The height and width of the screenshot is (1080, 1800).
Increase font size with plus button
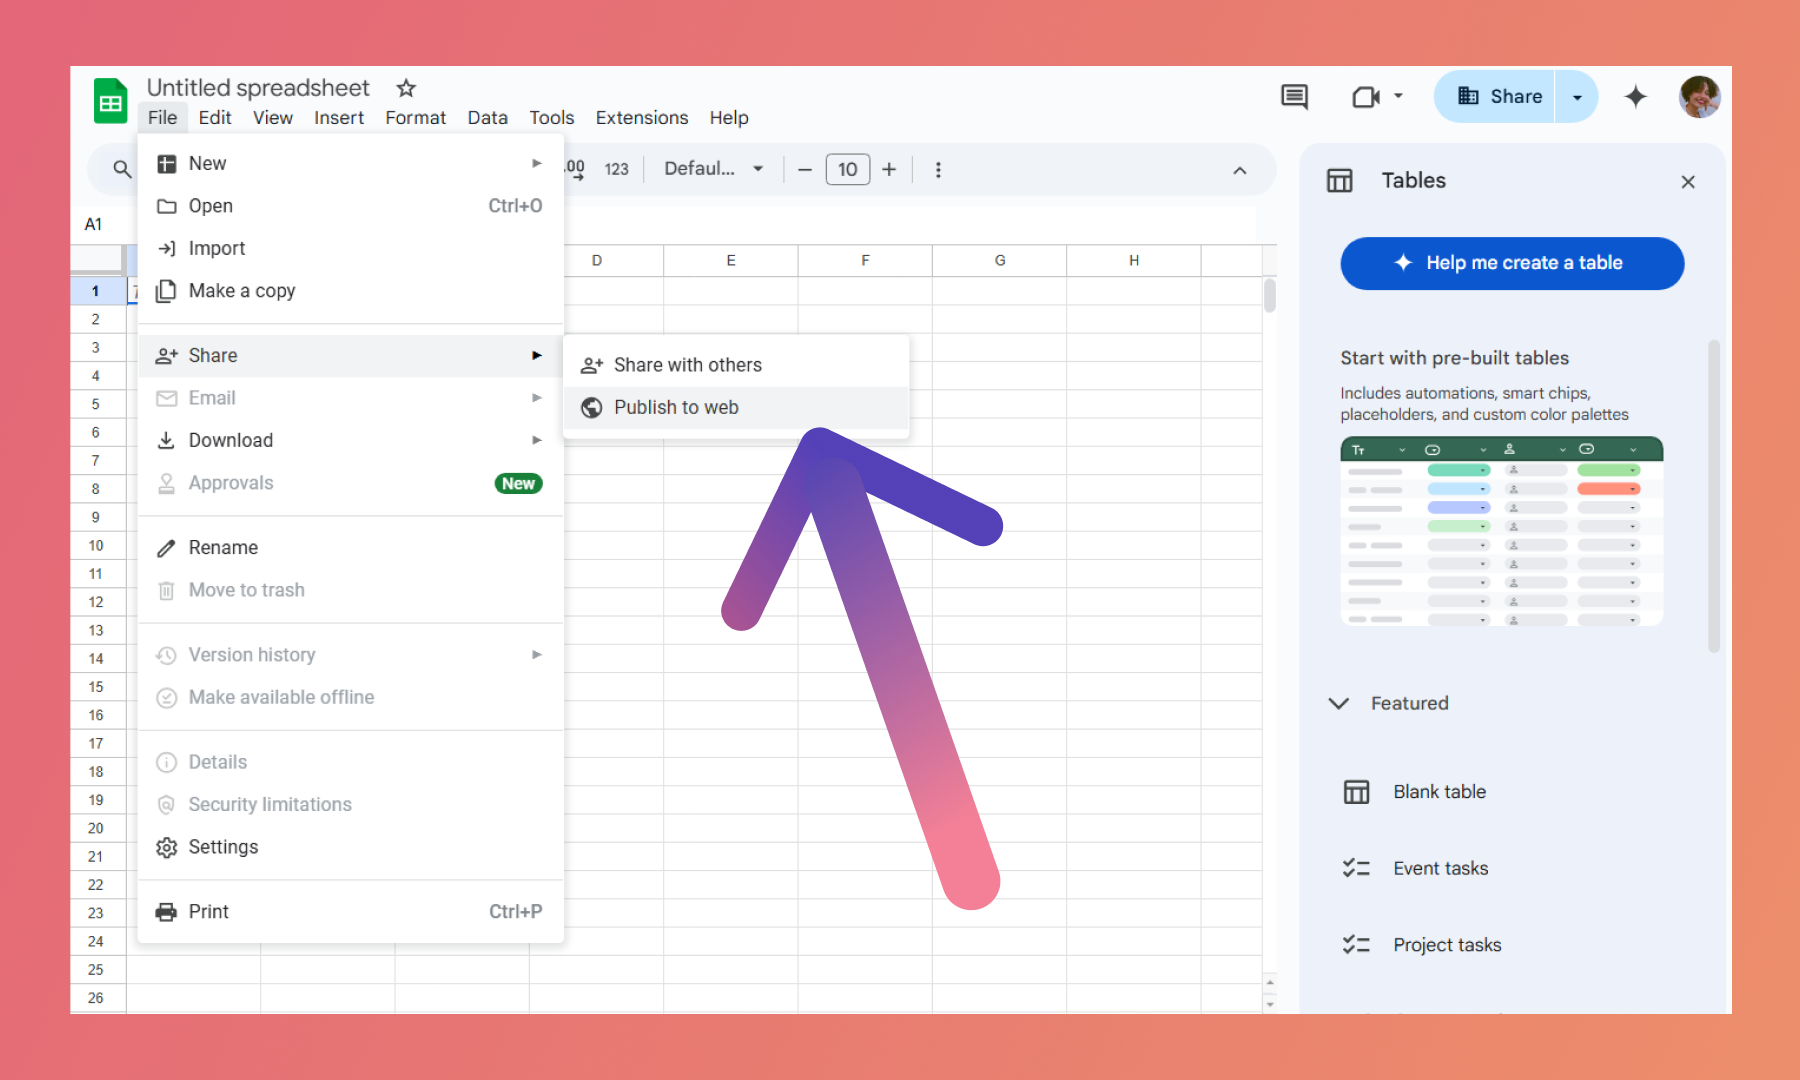[x=889, y=170]
